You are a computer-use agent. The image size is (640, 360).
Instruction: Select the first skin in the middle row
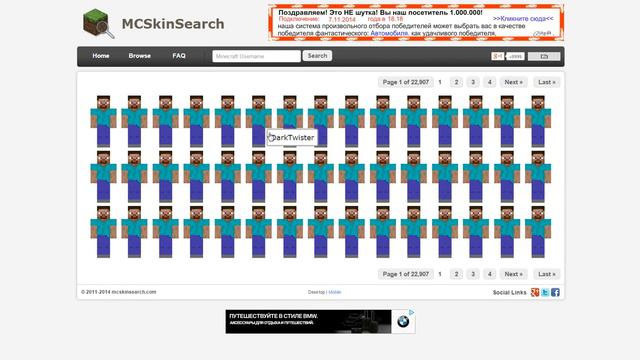tap(103, 177)
